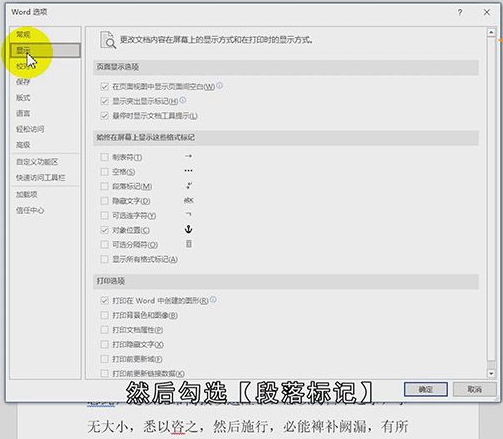
Task: Enable the 空格 formatting mark checkbox
Action: click(104, 172)
